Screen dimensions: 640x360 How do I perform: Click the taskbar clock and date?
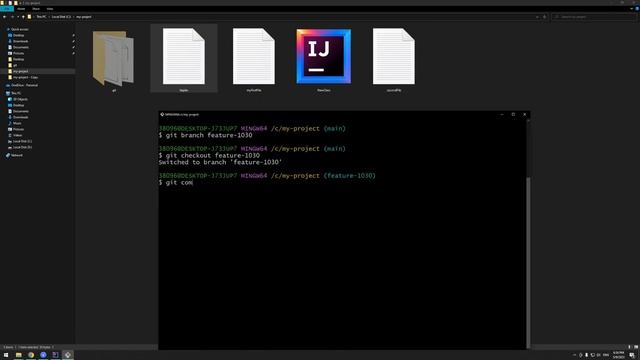619,355
